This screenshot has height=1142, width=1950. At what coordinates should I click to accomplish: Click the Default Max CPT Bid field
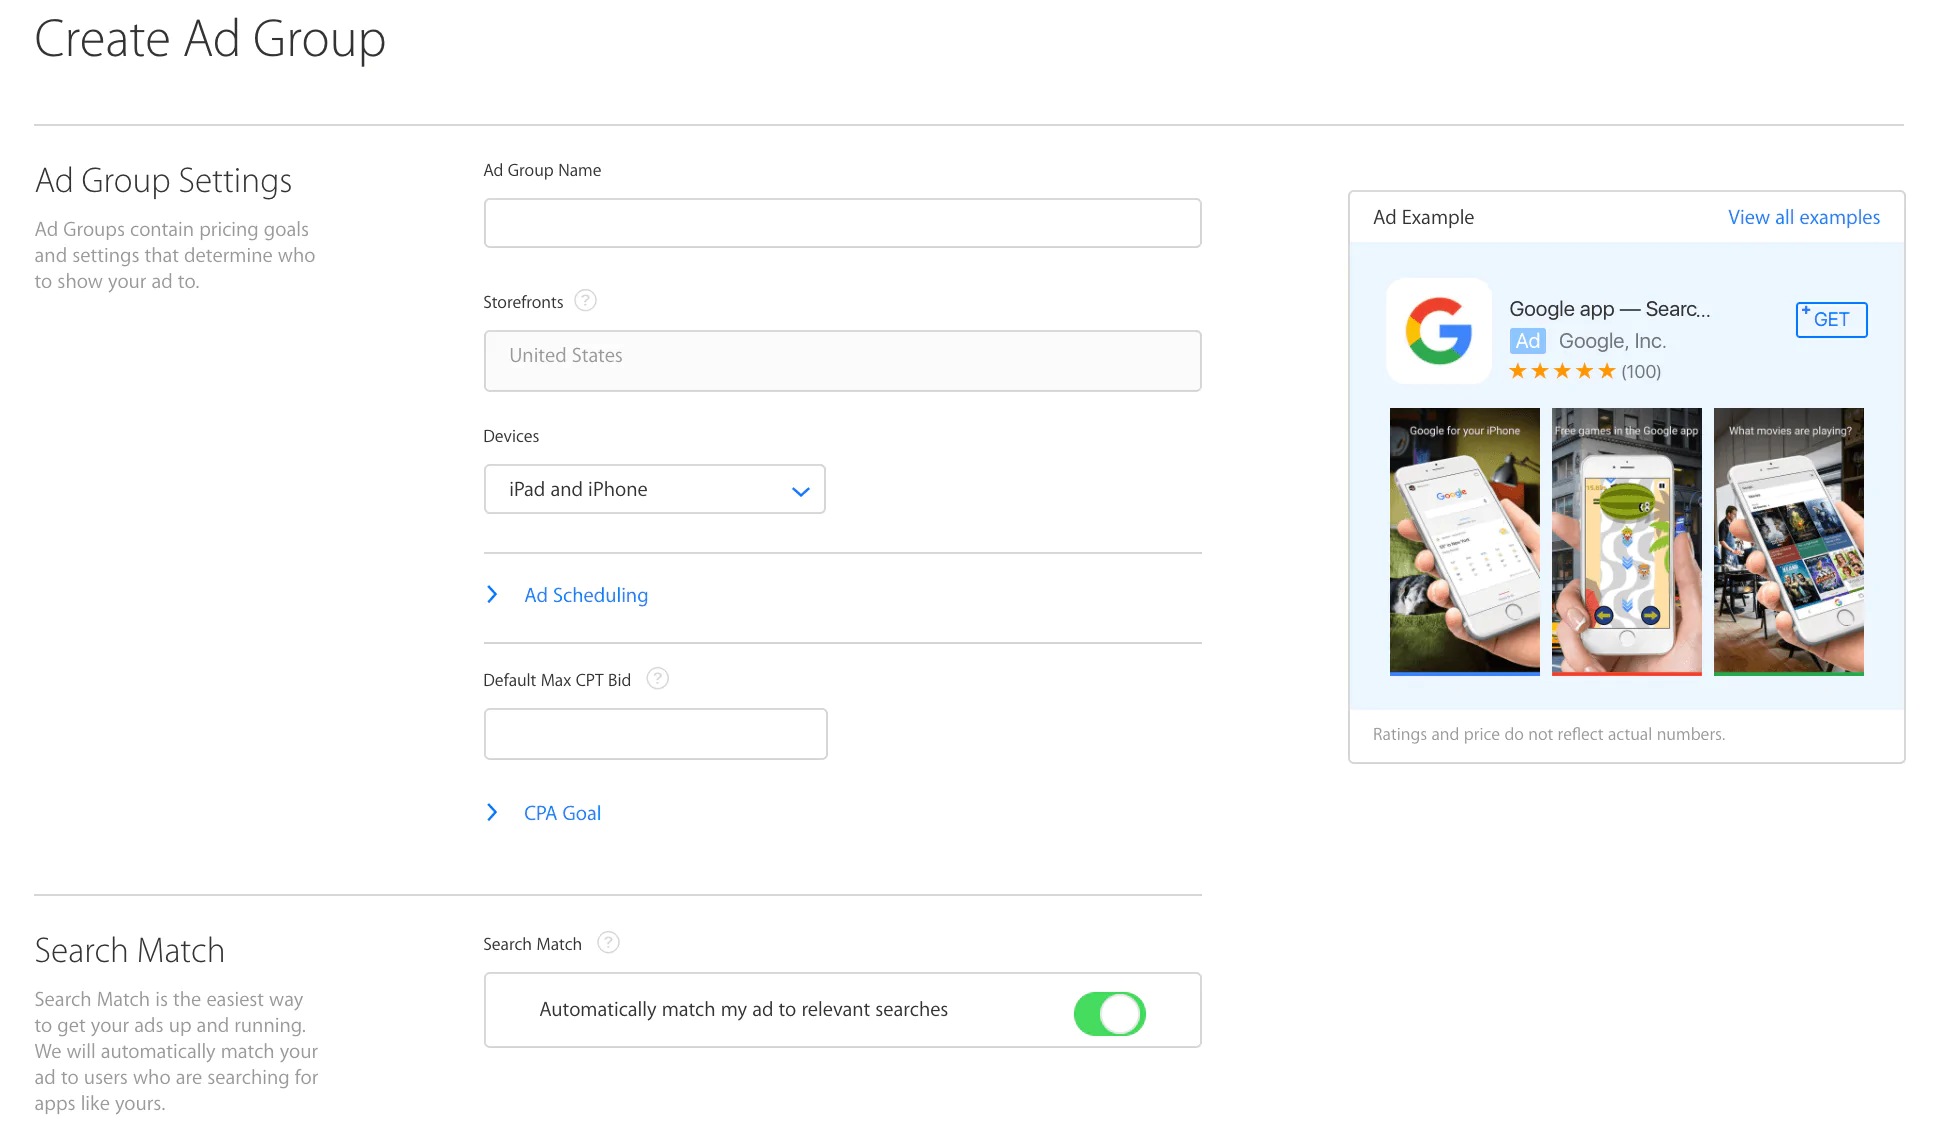point(655,734)
